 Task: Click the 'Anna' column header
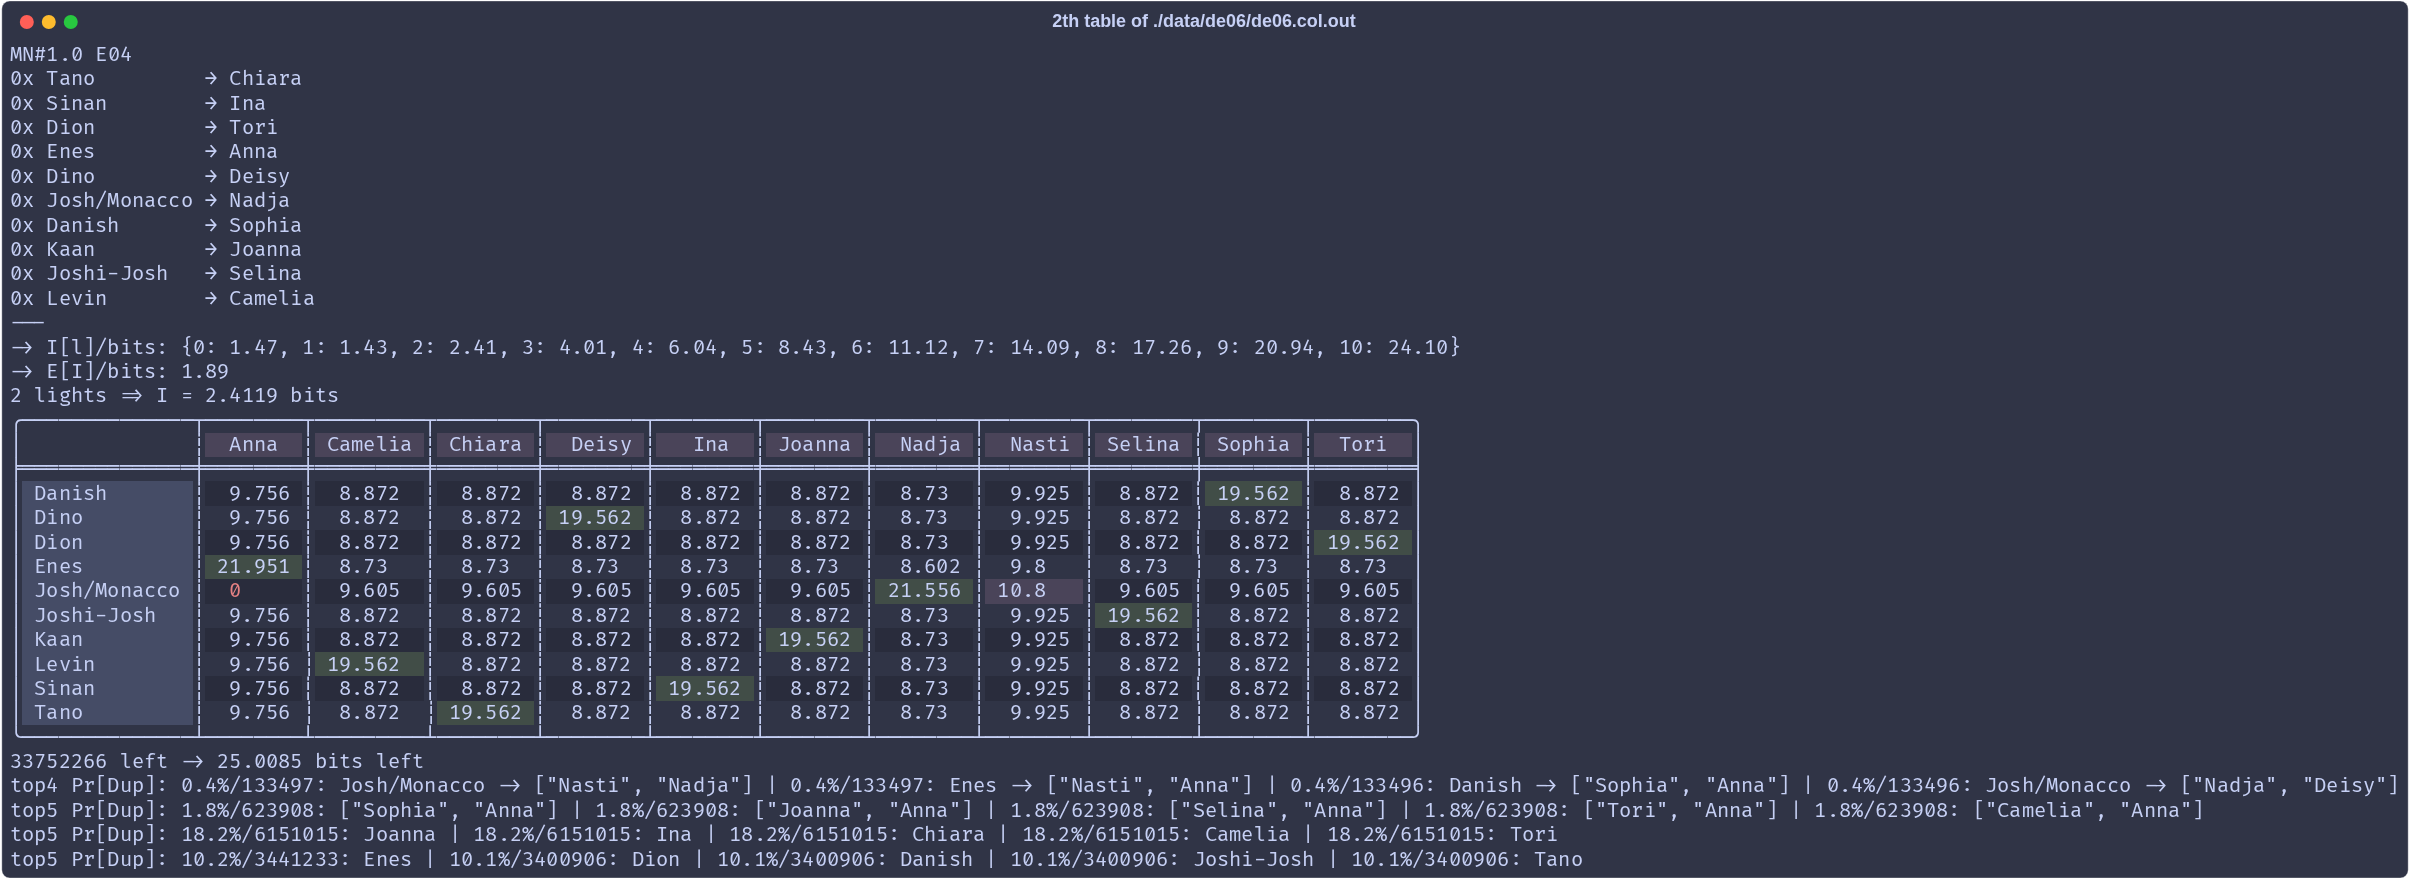(253, 444)
